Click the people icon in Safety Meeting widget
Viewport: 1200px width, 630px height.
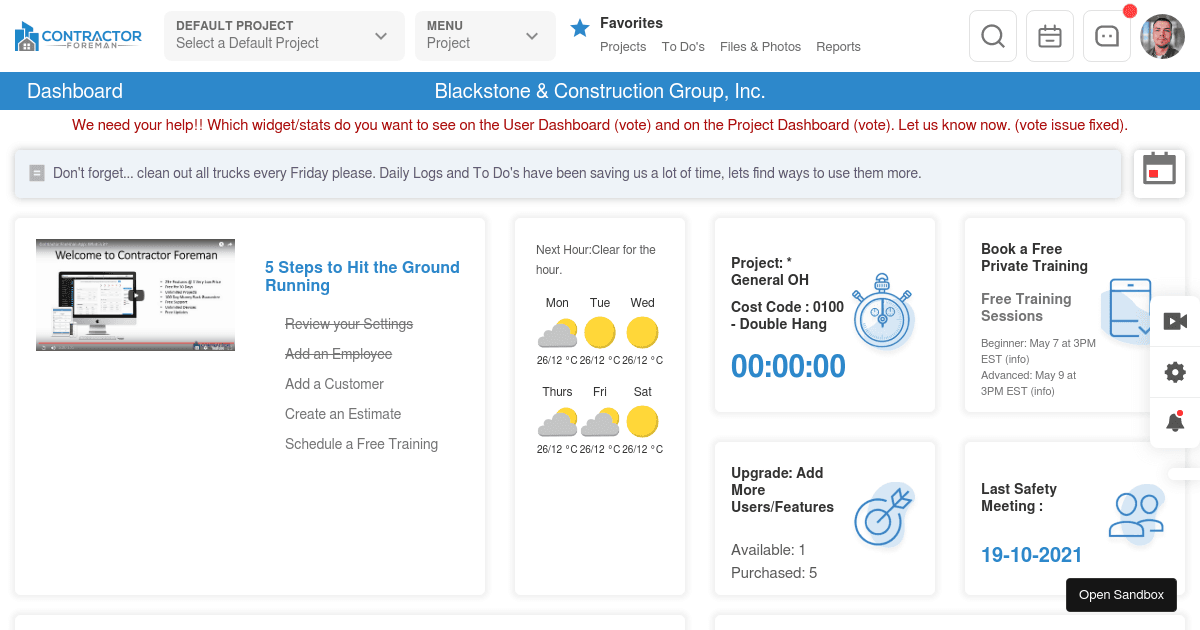point(1136,513)
